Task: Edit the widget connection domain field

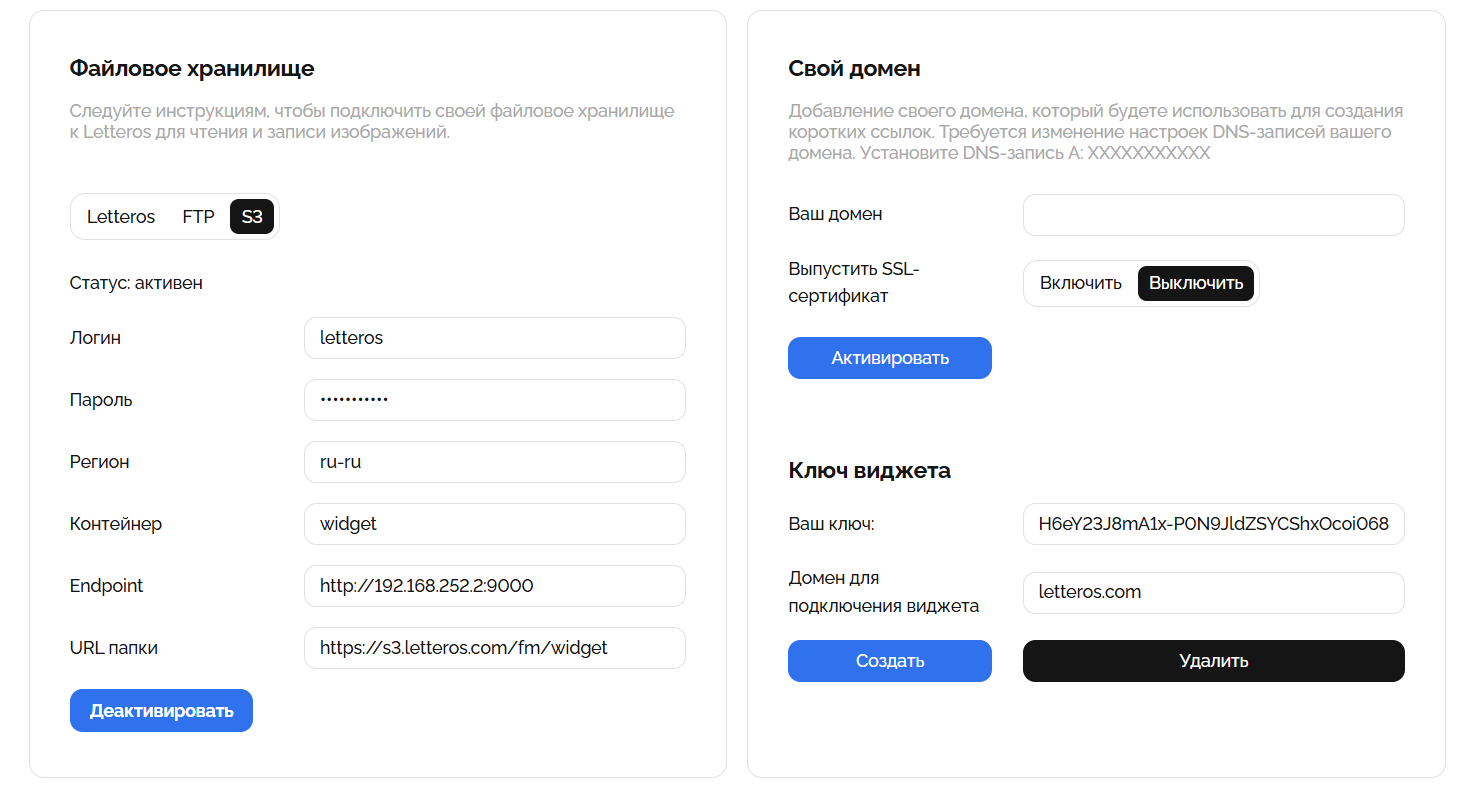Action: coord(1213,592)
